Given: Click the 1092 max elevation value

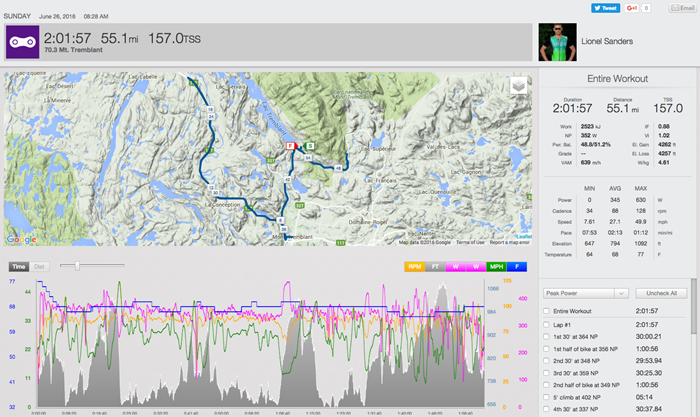Looking at the screenshot, I should pos(641,244).
